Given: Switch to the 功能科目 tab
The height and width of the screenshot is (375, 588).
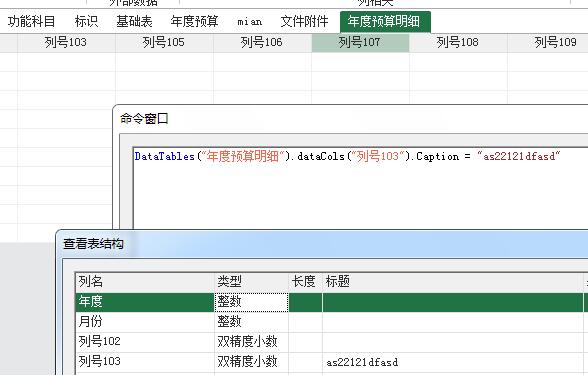Looking at the screenshot, I should pos(32,21).
